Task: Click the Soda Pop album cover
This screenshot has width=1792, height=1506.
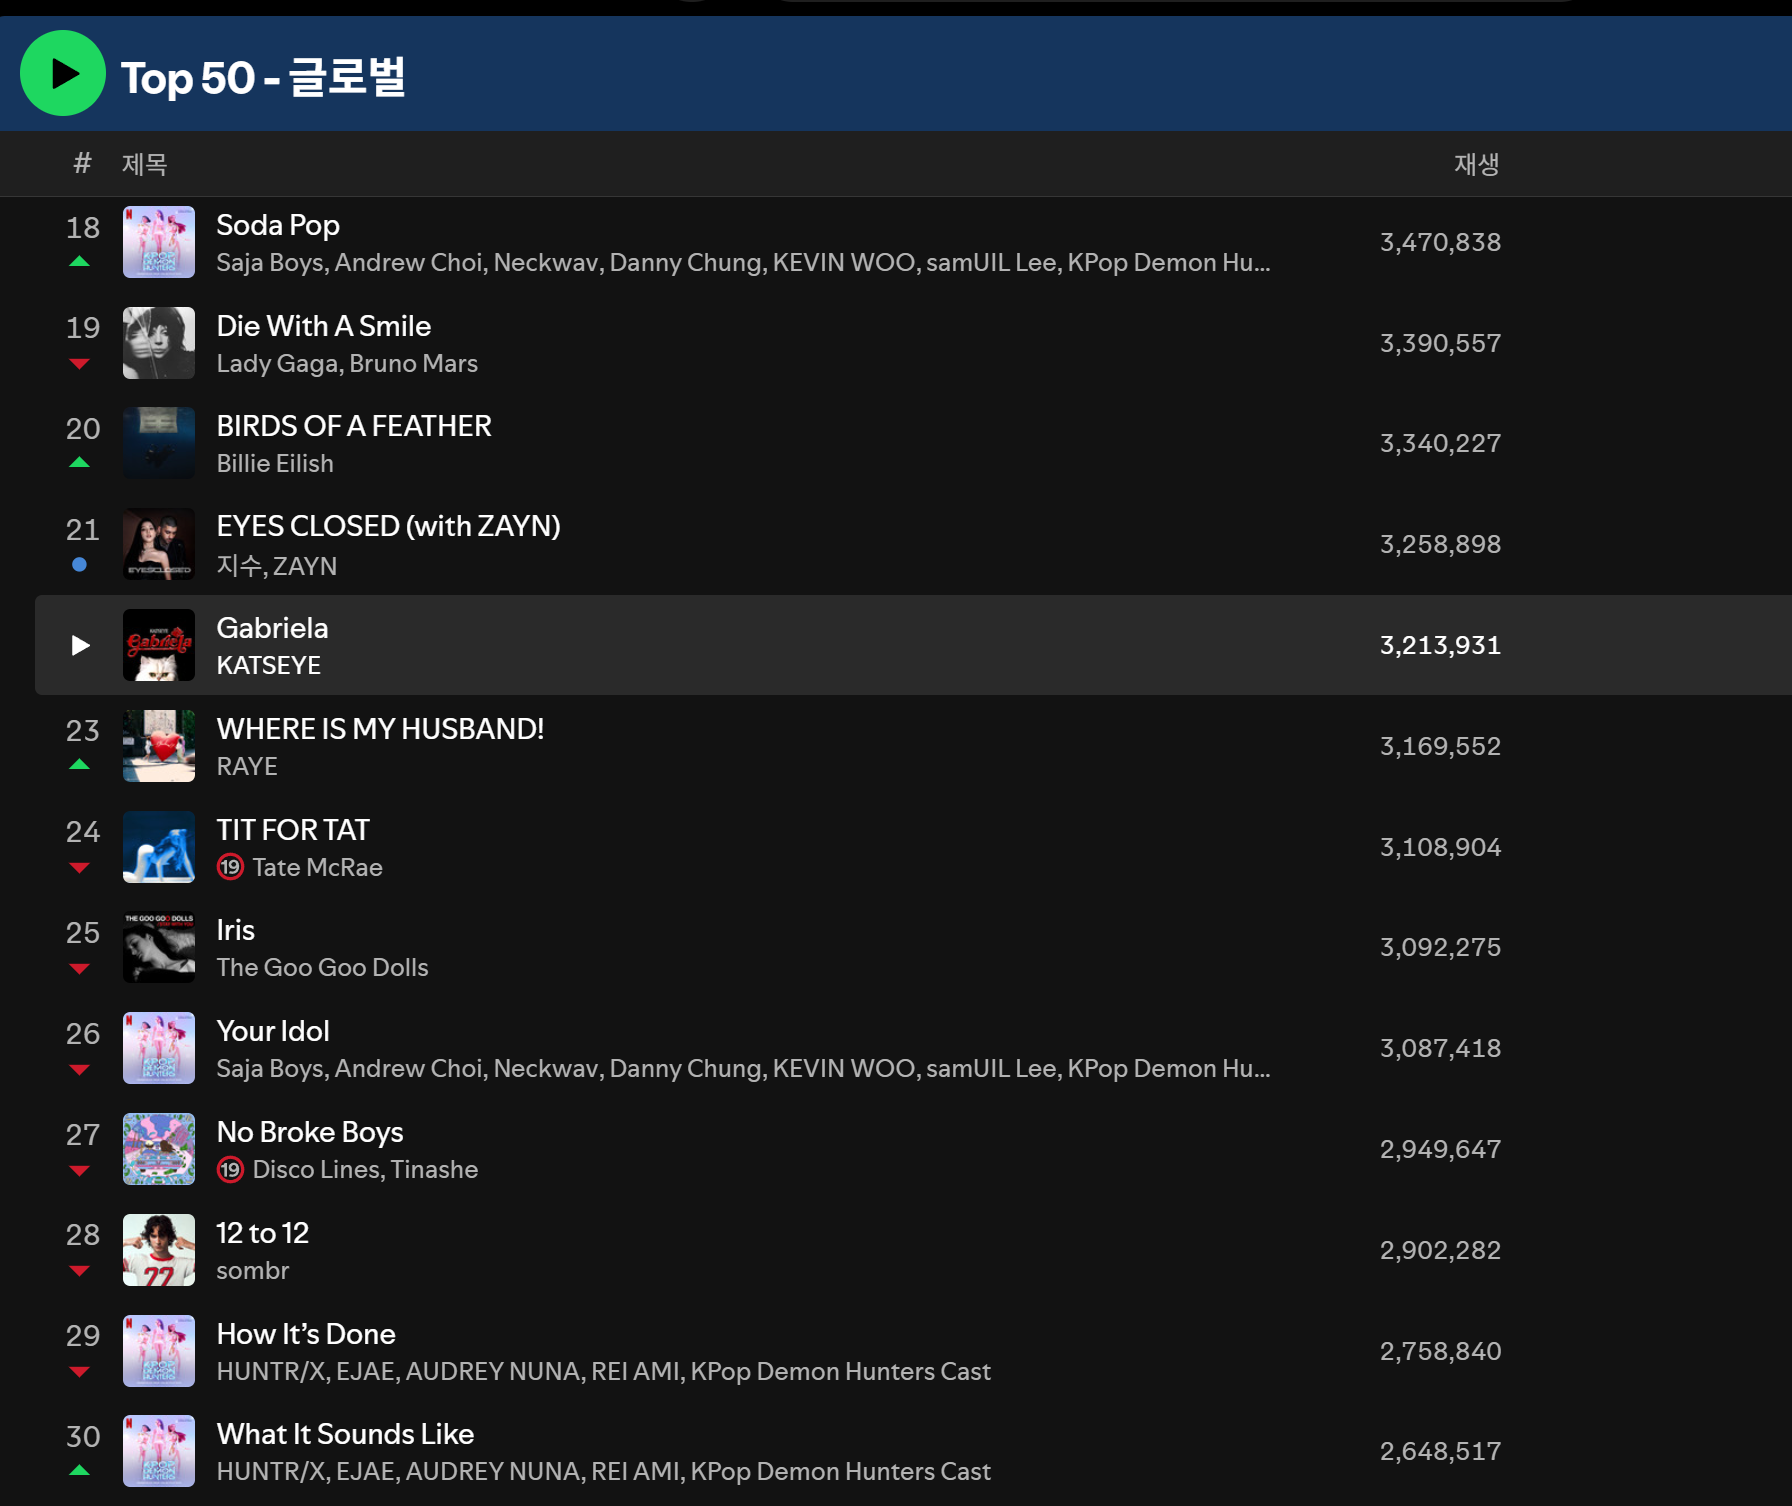Action: point(159,243)
